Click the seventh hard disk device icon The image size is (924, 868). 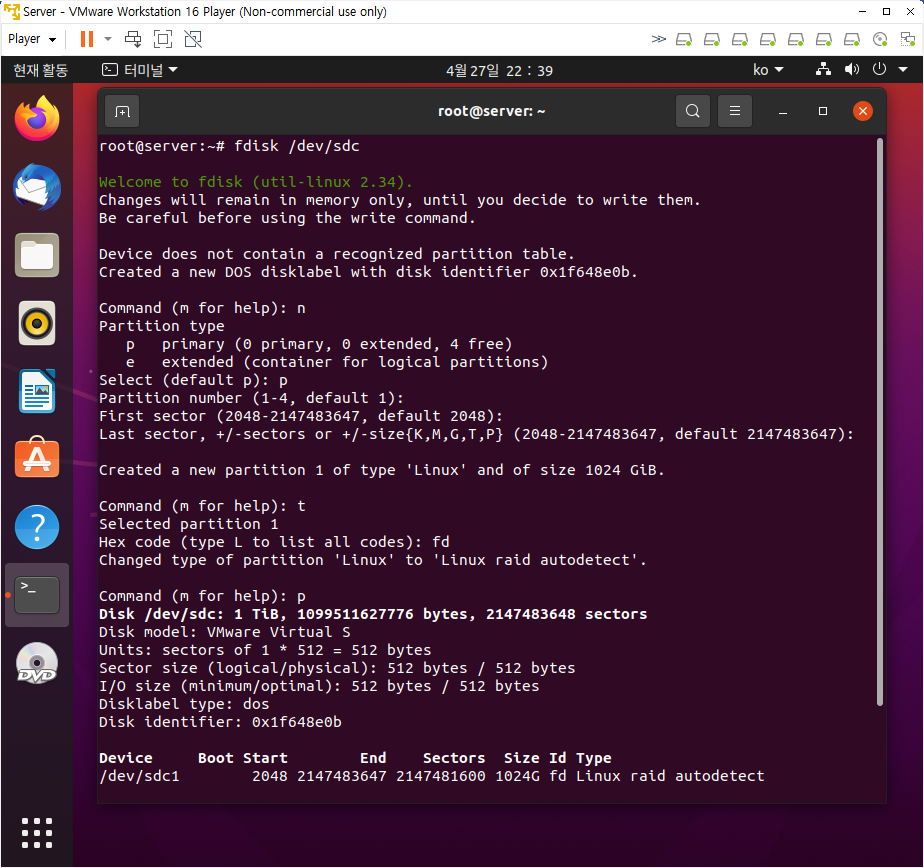click(852, 39)
